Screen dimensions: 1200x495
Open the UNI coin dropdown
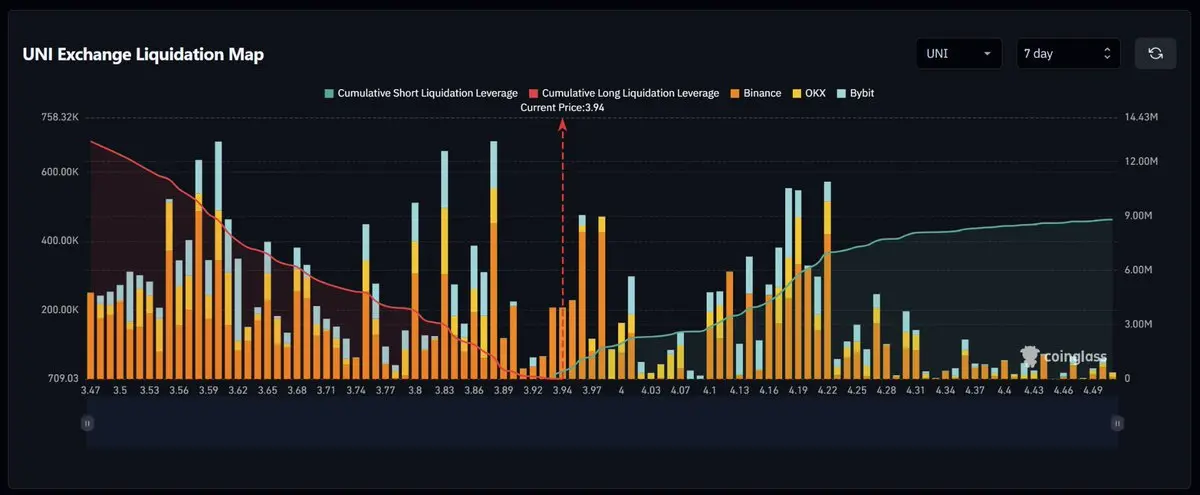[x=959, y=53]
